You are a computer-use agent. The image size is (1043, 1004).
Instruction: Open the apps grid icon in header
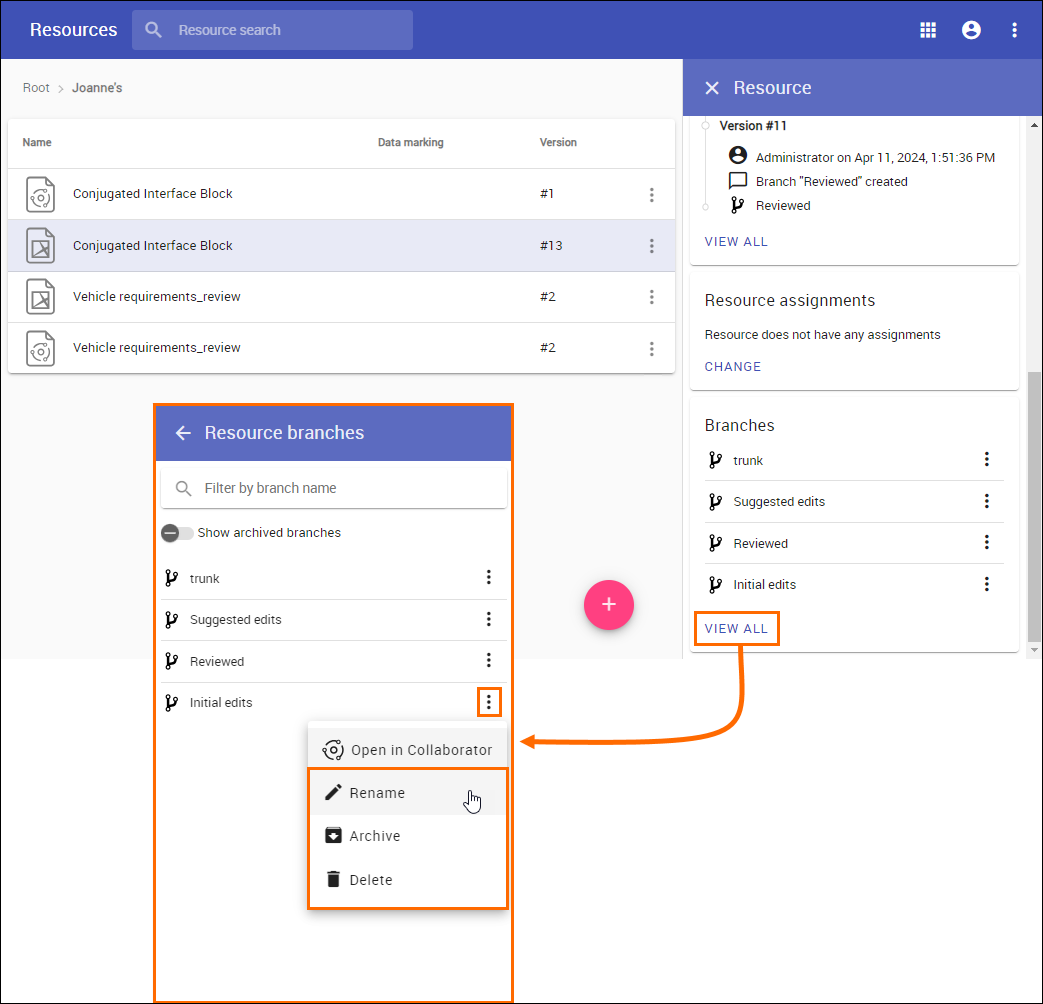pos(928,30)
